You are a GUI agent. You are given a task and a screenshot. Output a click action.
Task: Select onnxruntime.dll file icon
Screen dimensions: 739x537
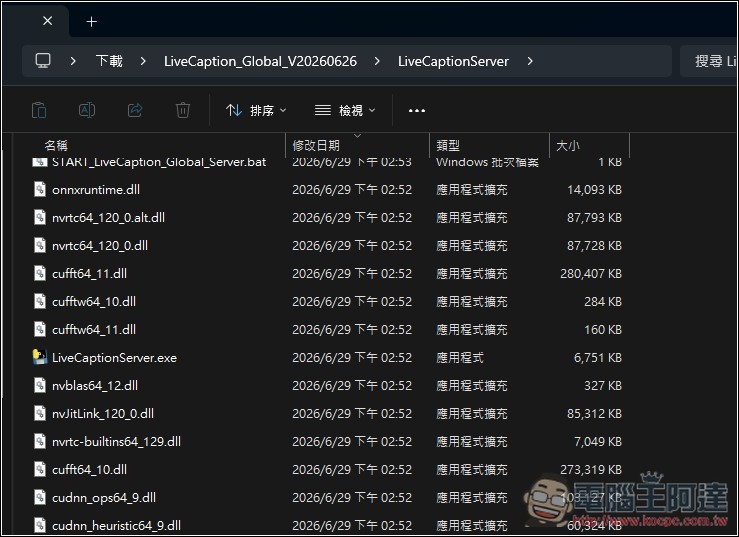(x=40, y=190)
